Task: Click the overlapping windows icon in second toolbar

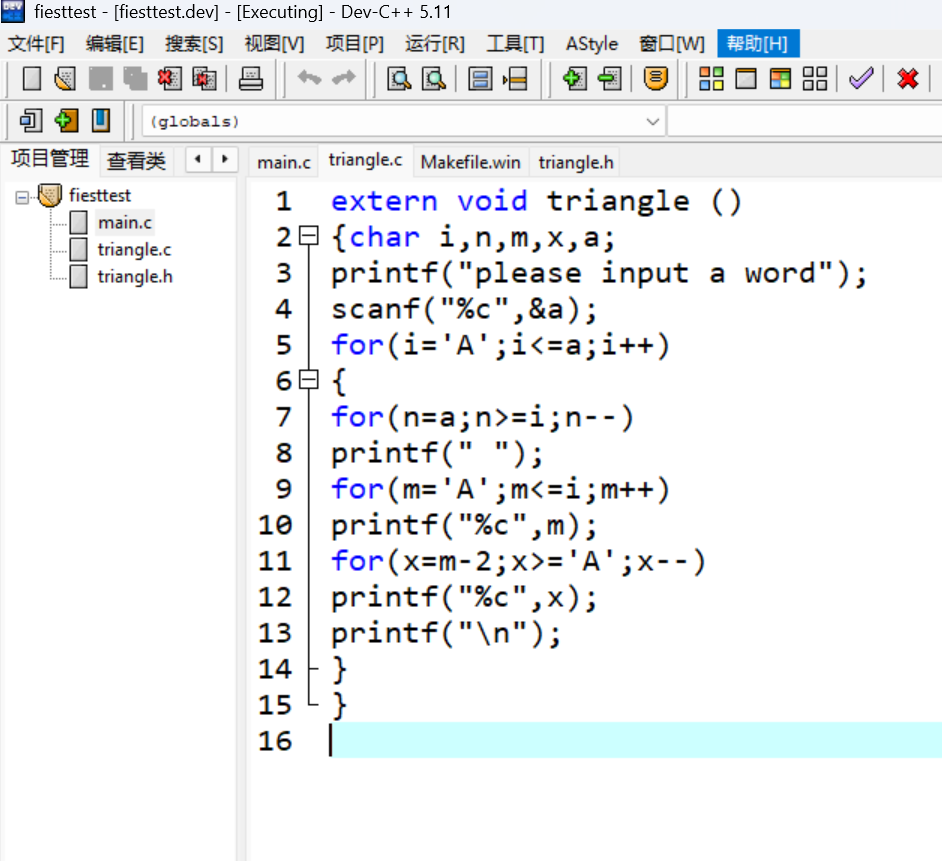Action: (31, 120)
